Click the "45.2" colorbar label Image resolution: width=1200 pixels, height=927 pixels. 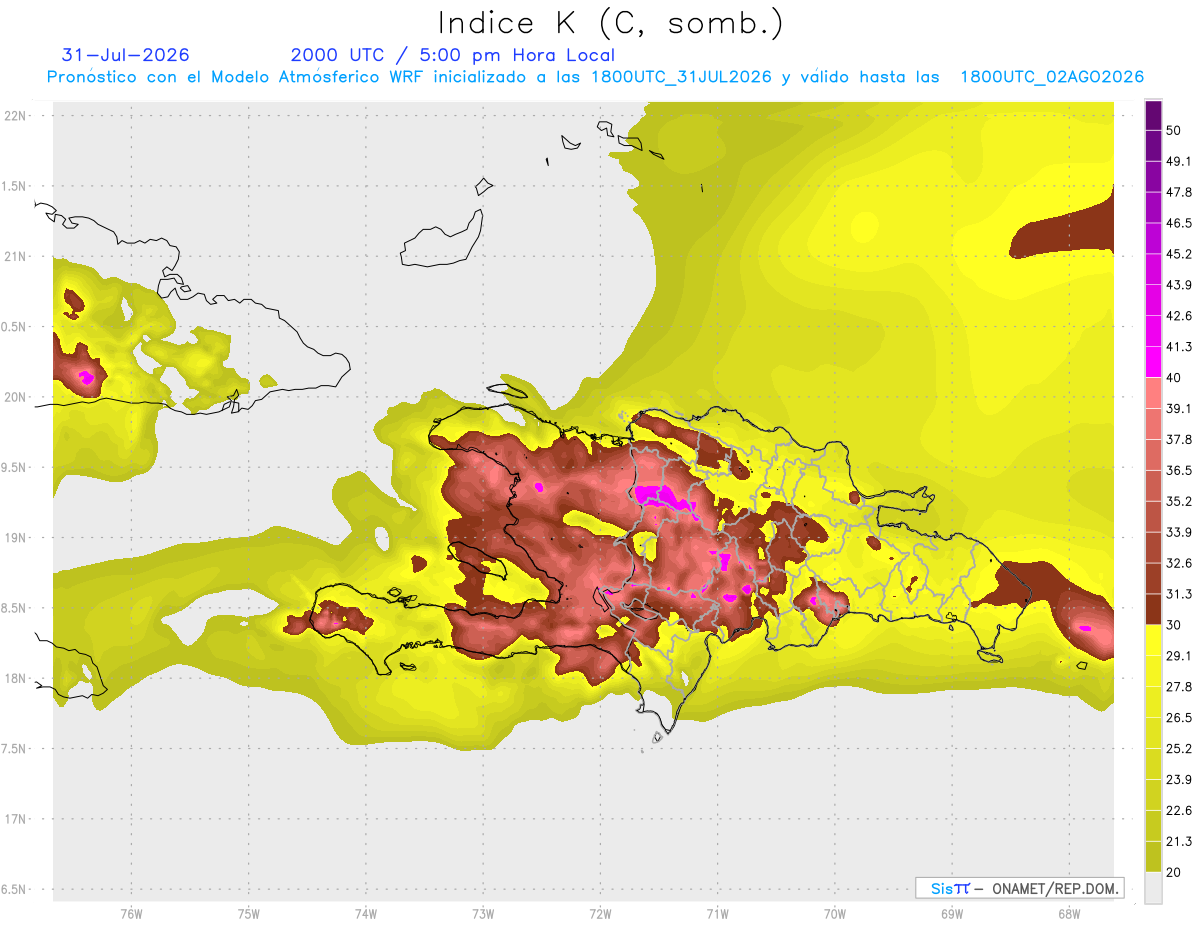(1179, 254)
